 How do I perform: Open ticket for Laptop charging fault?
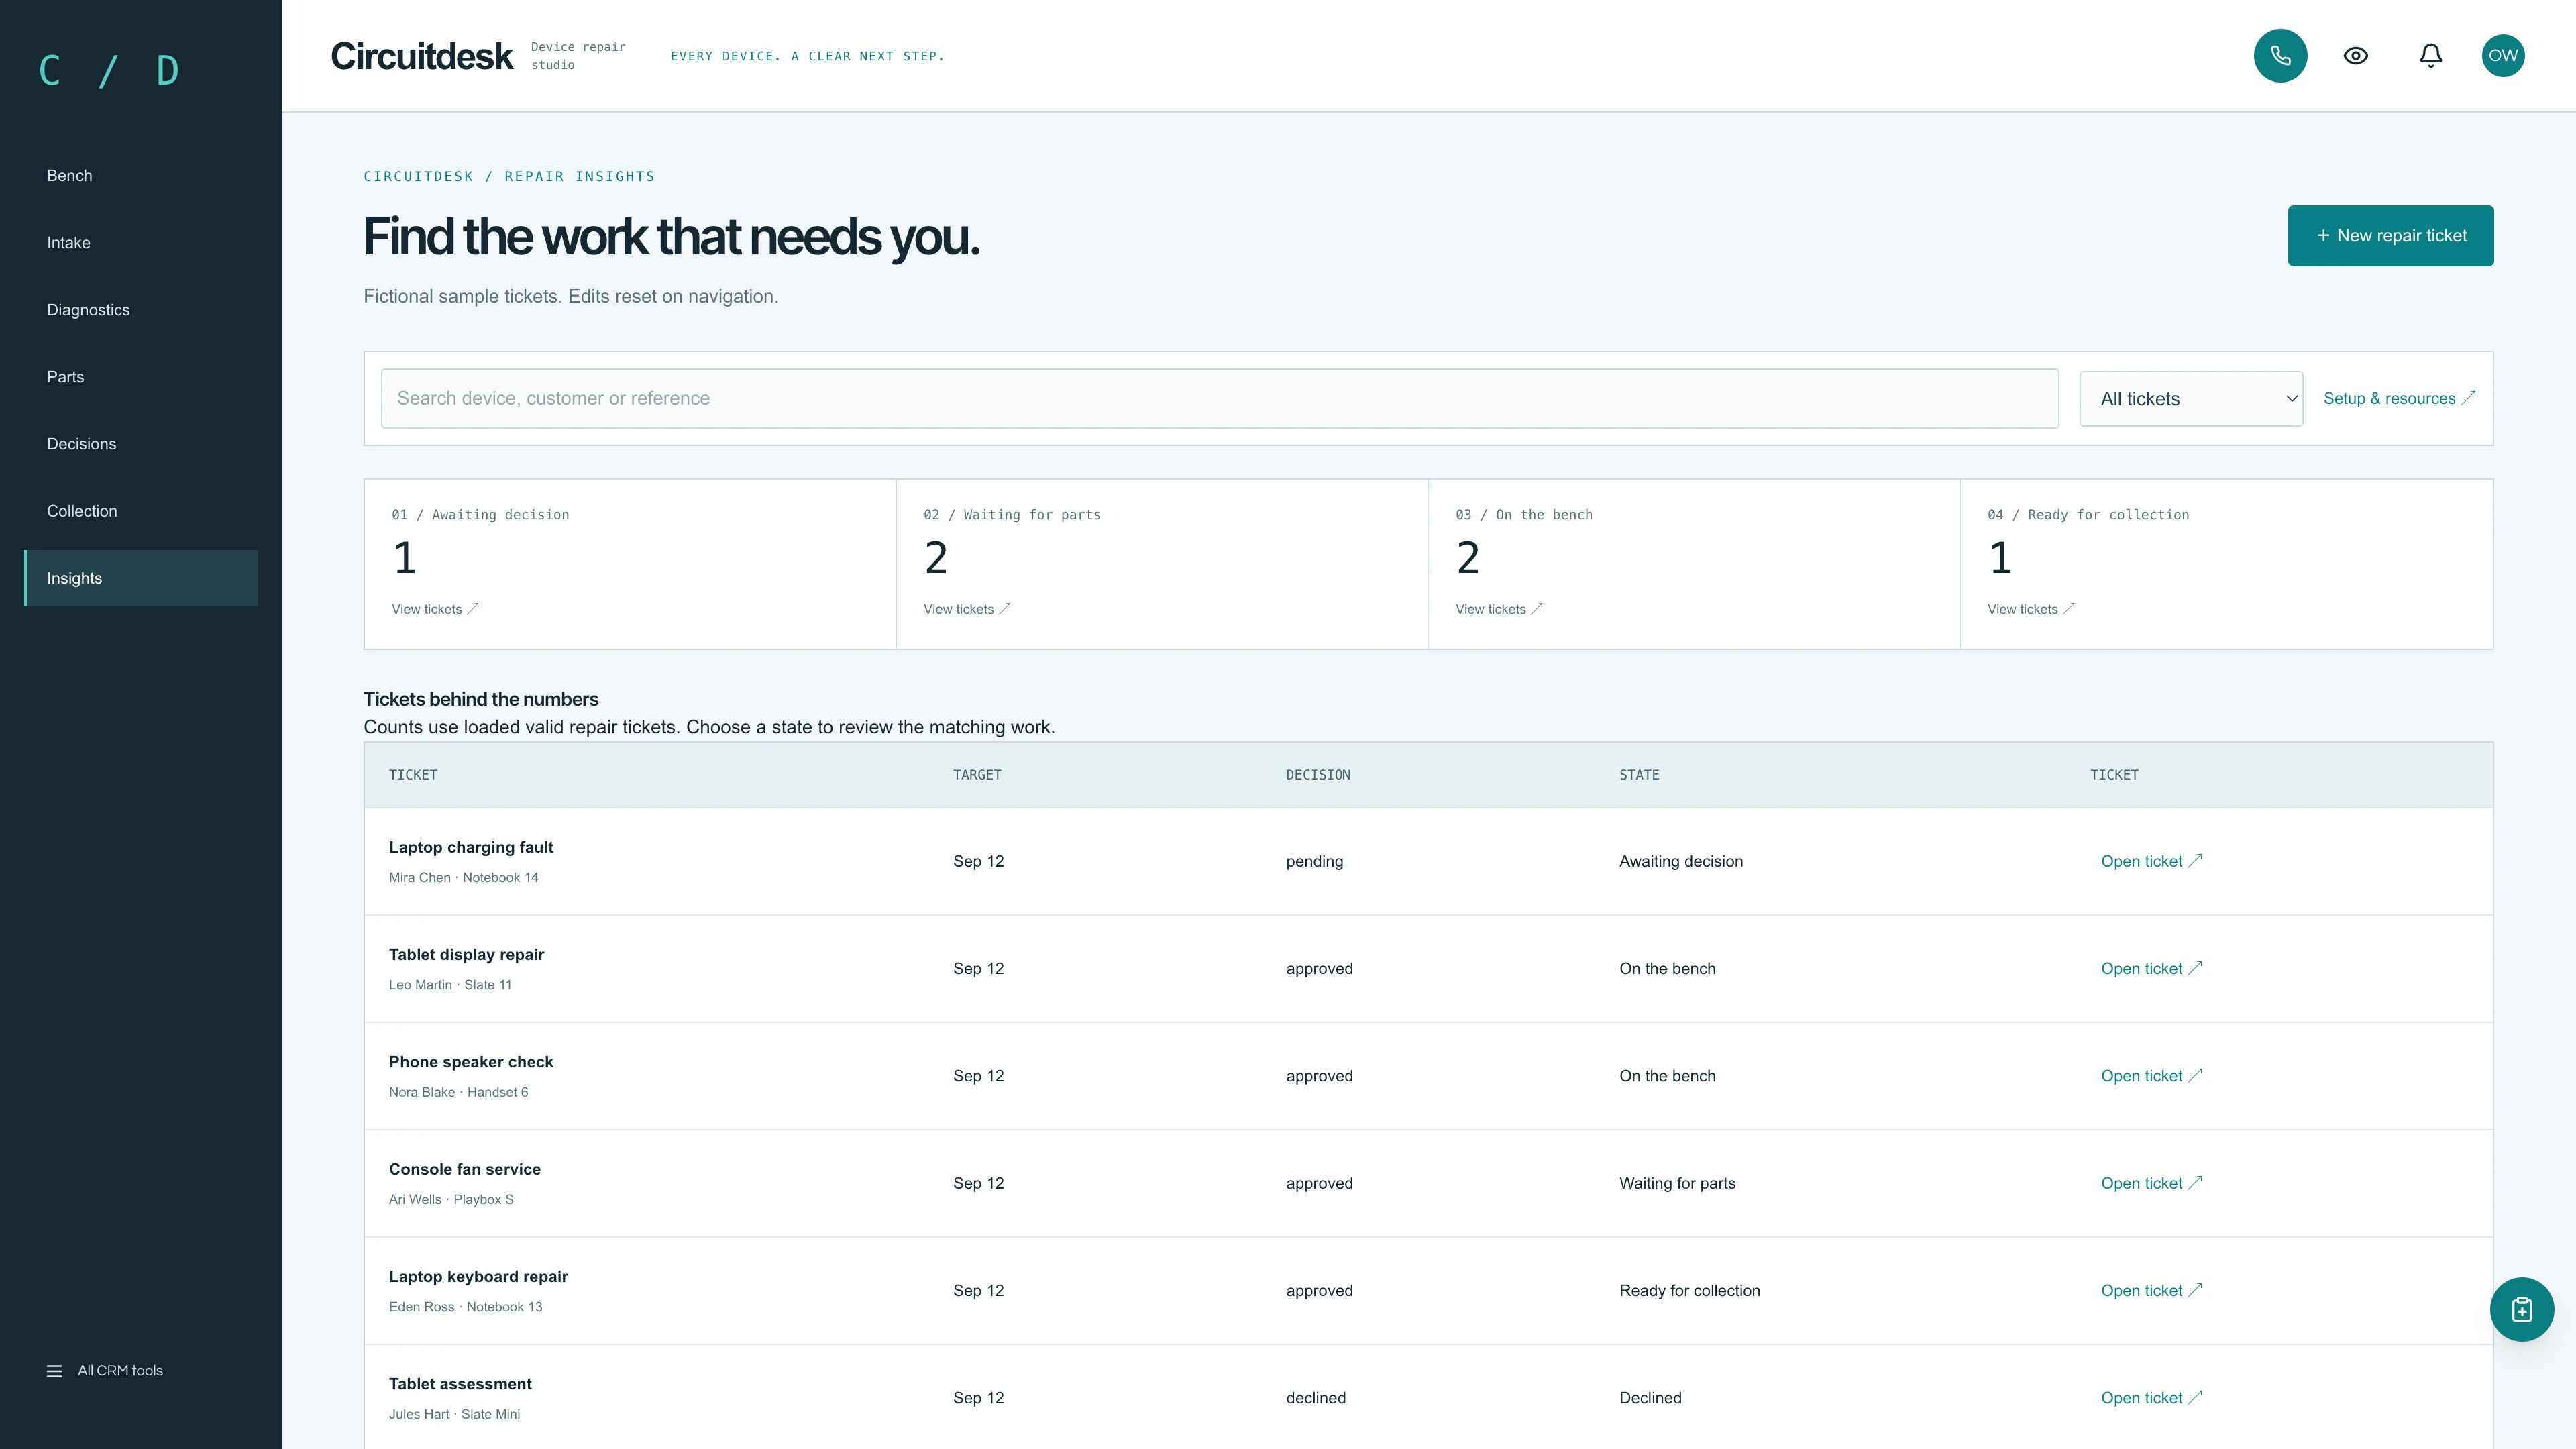(x=2151, y=861)
